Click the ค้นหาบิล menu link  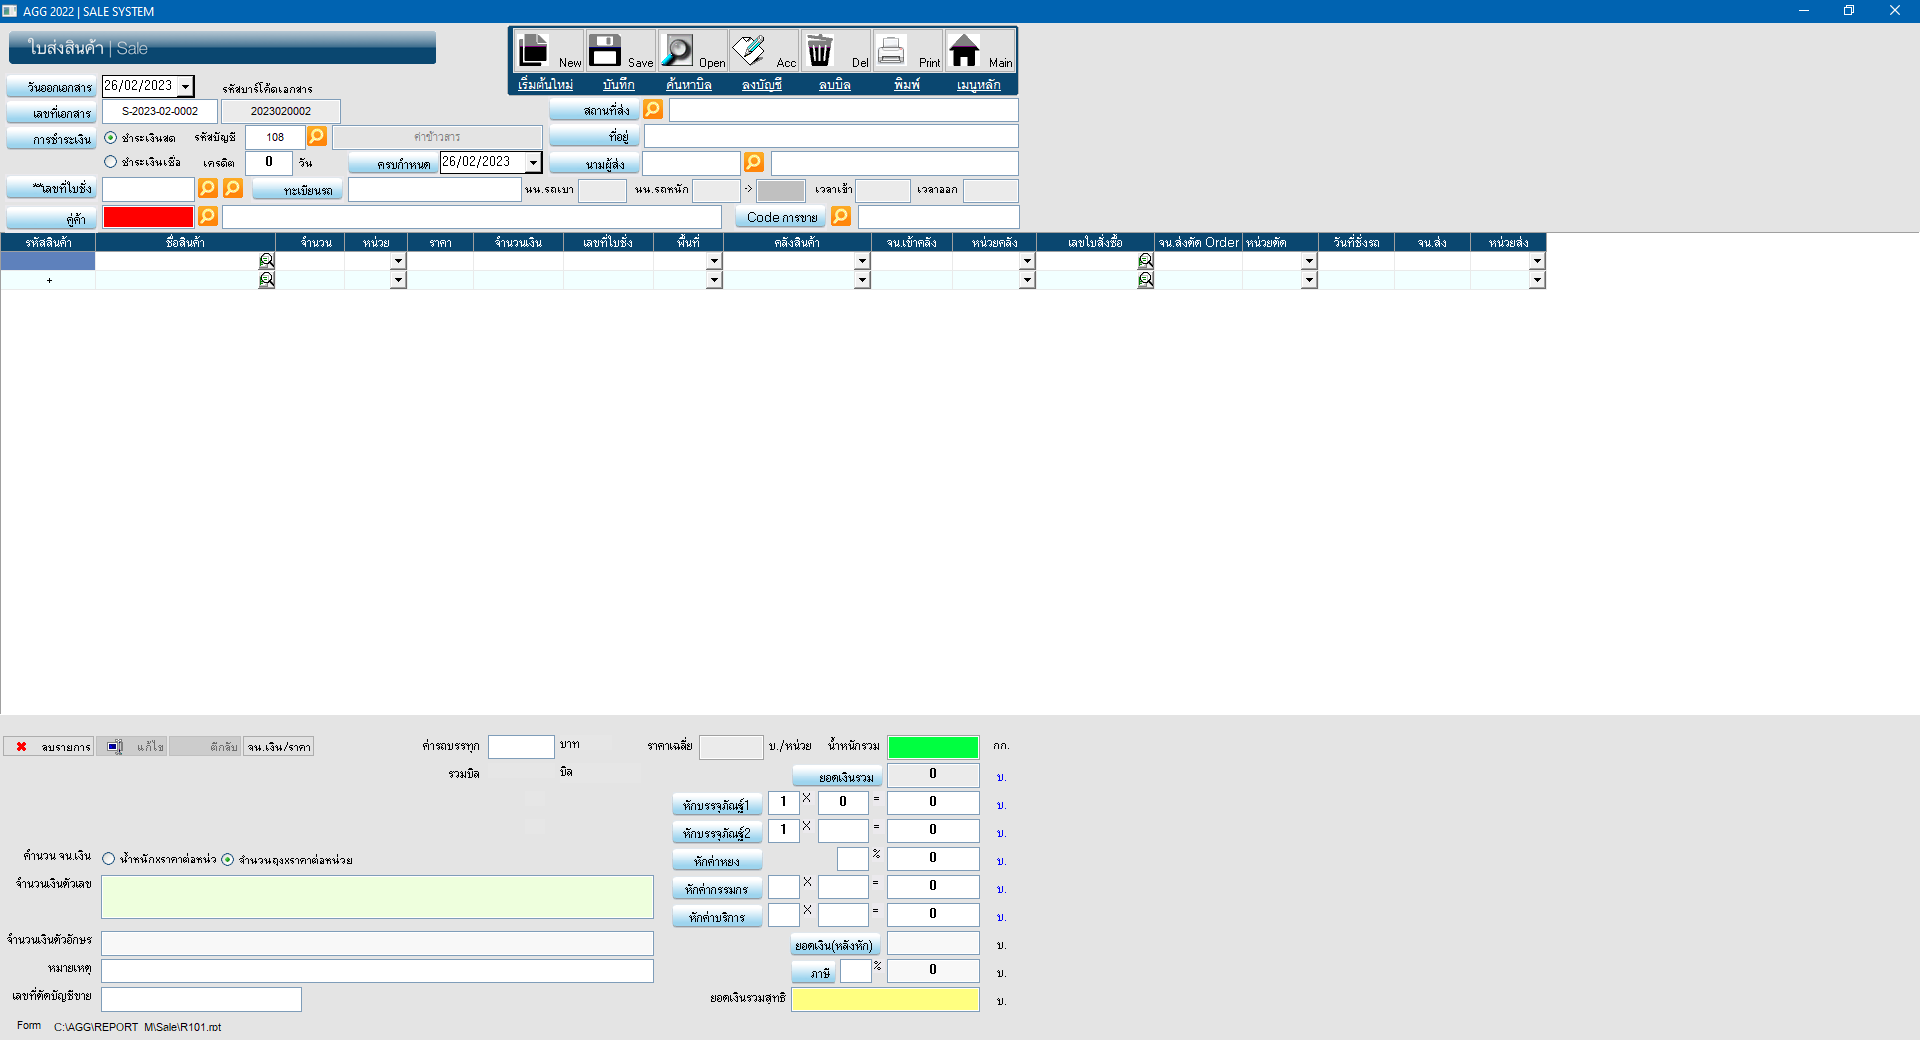point(688,85)
